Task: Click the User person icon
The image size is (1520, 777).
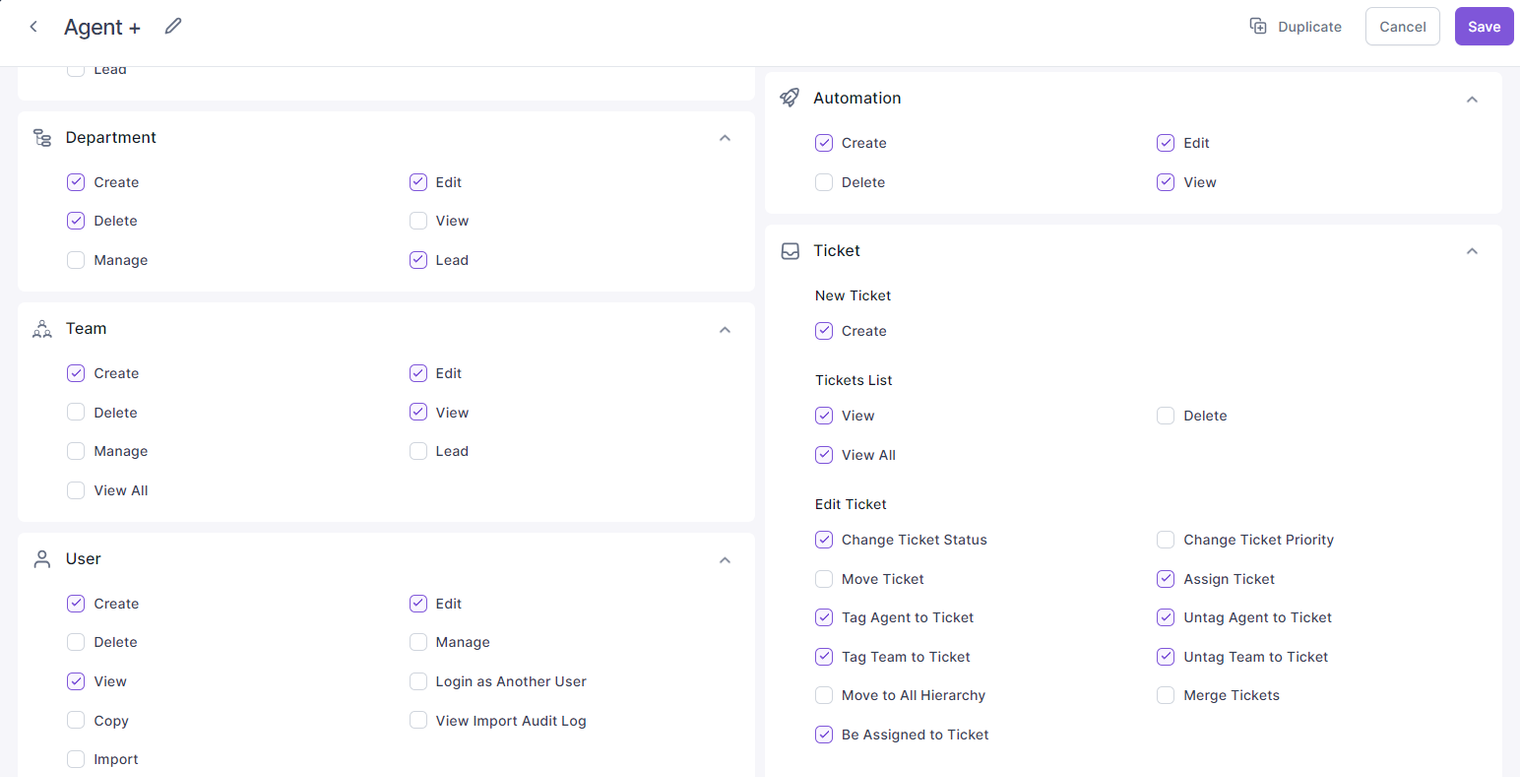Action: coord(42,559)
